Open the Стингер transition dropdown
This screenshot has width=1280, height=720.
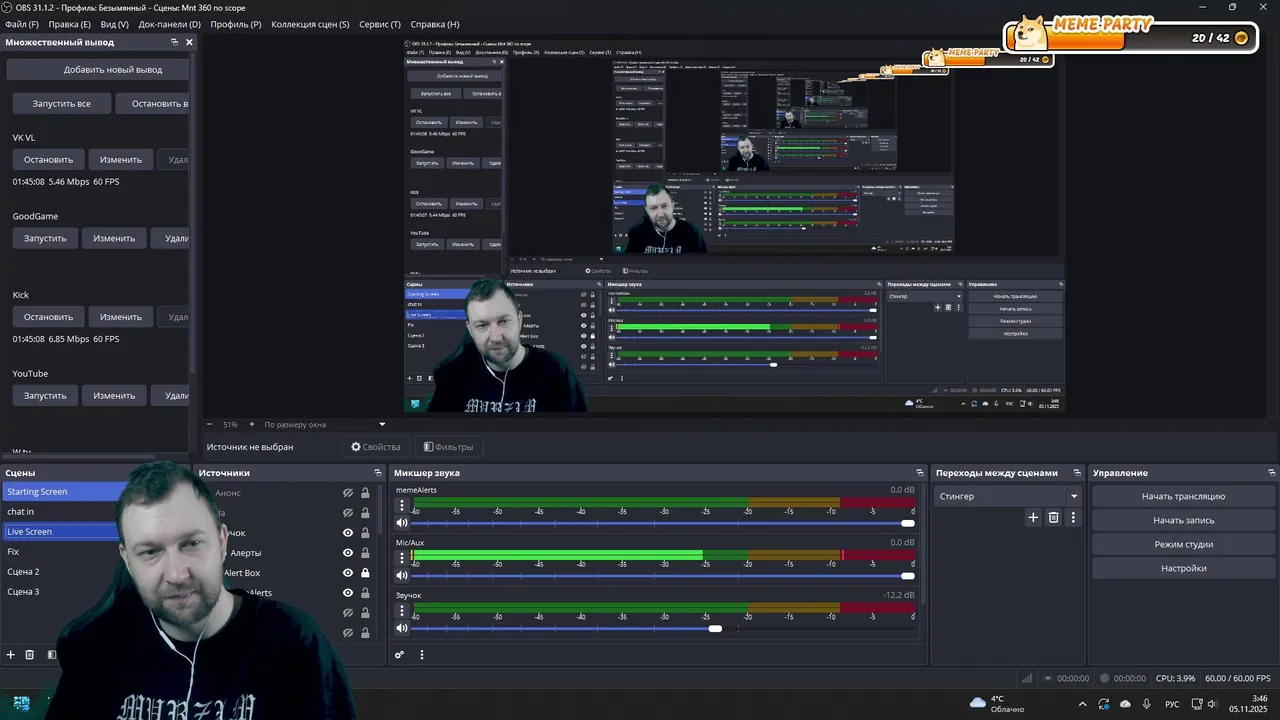1008,496
